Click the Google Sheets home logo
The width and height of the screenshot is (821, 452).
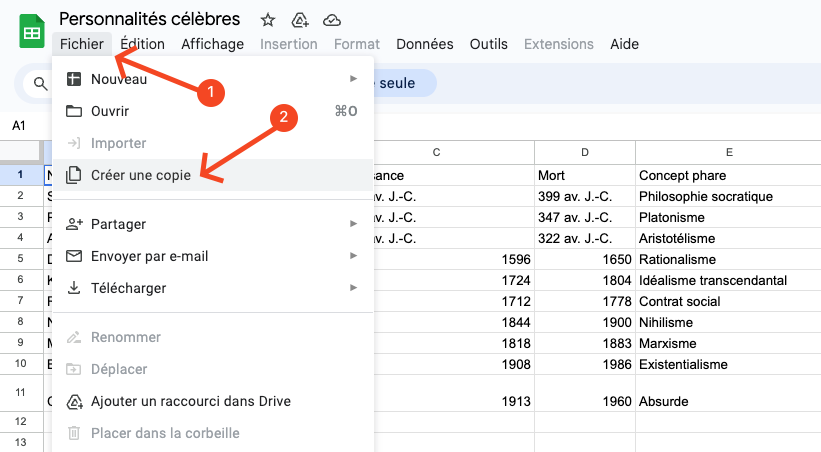click(x=32, y=31)
